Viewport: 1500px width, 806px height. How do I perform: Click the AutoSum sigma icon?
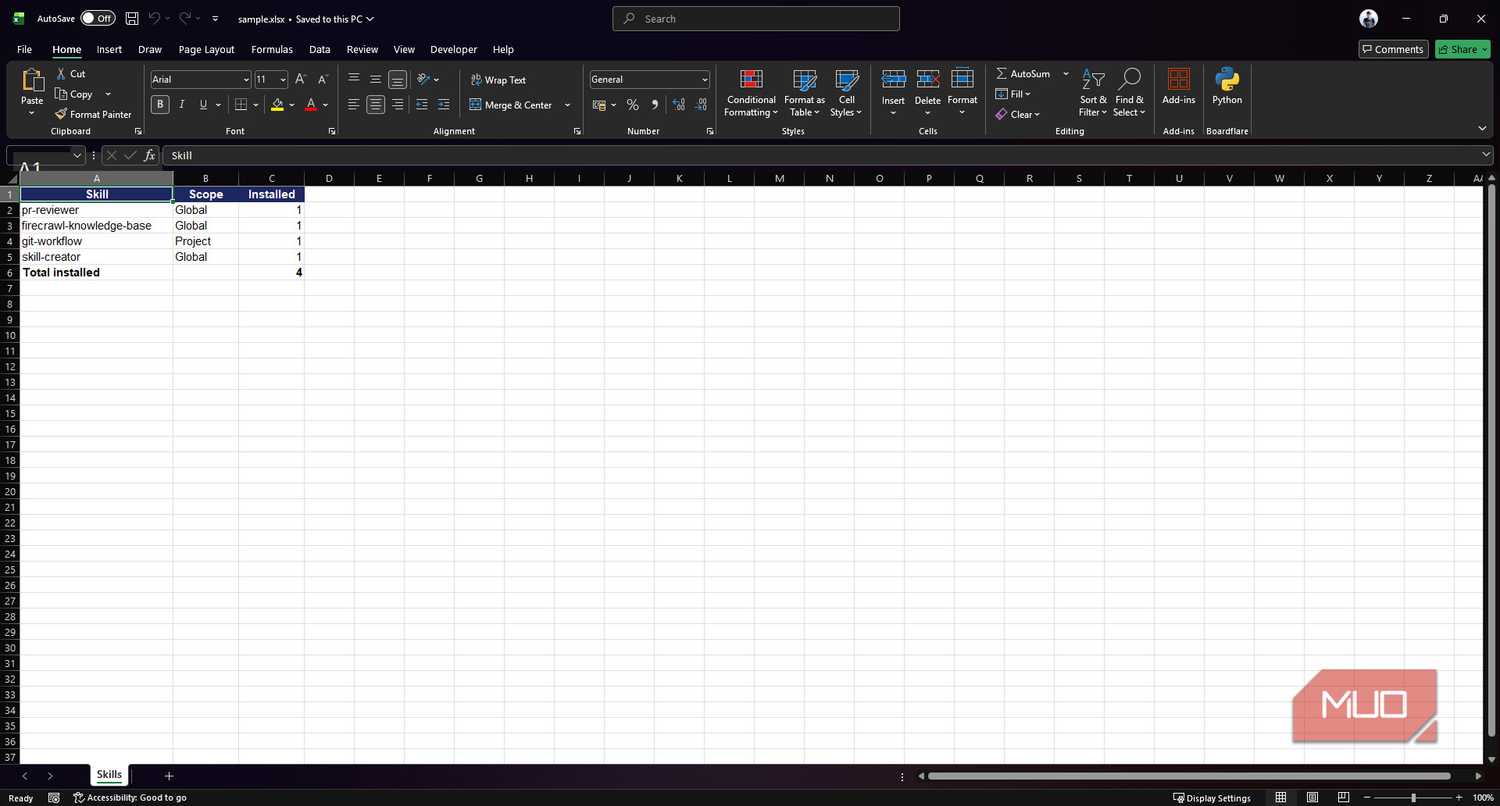point(1001,74)
